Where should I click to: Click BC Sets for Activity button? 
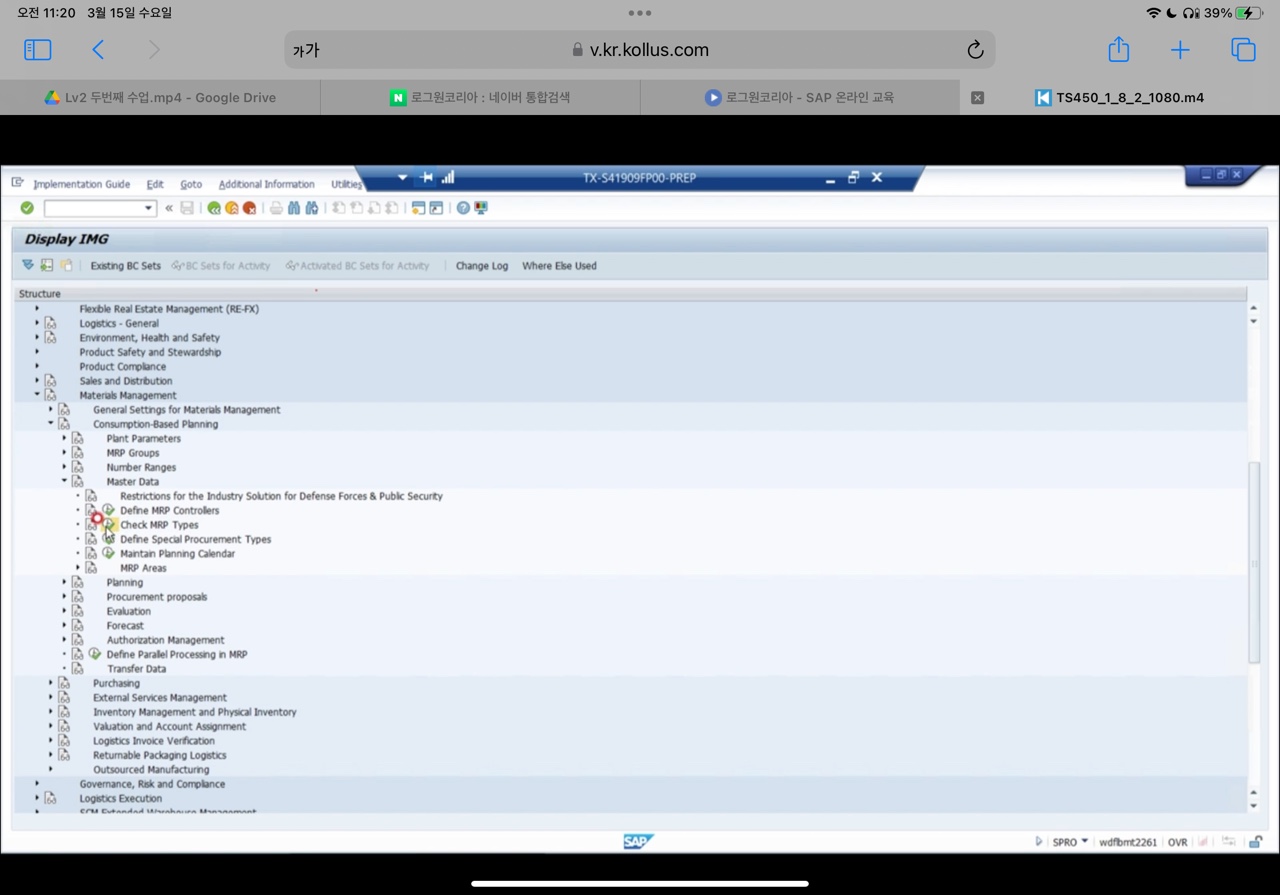point(221,266)
